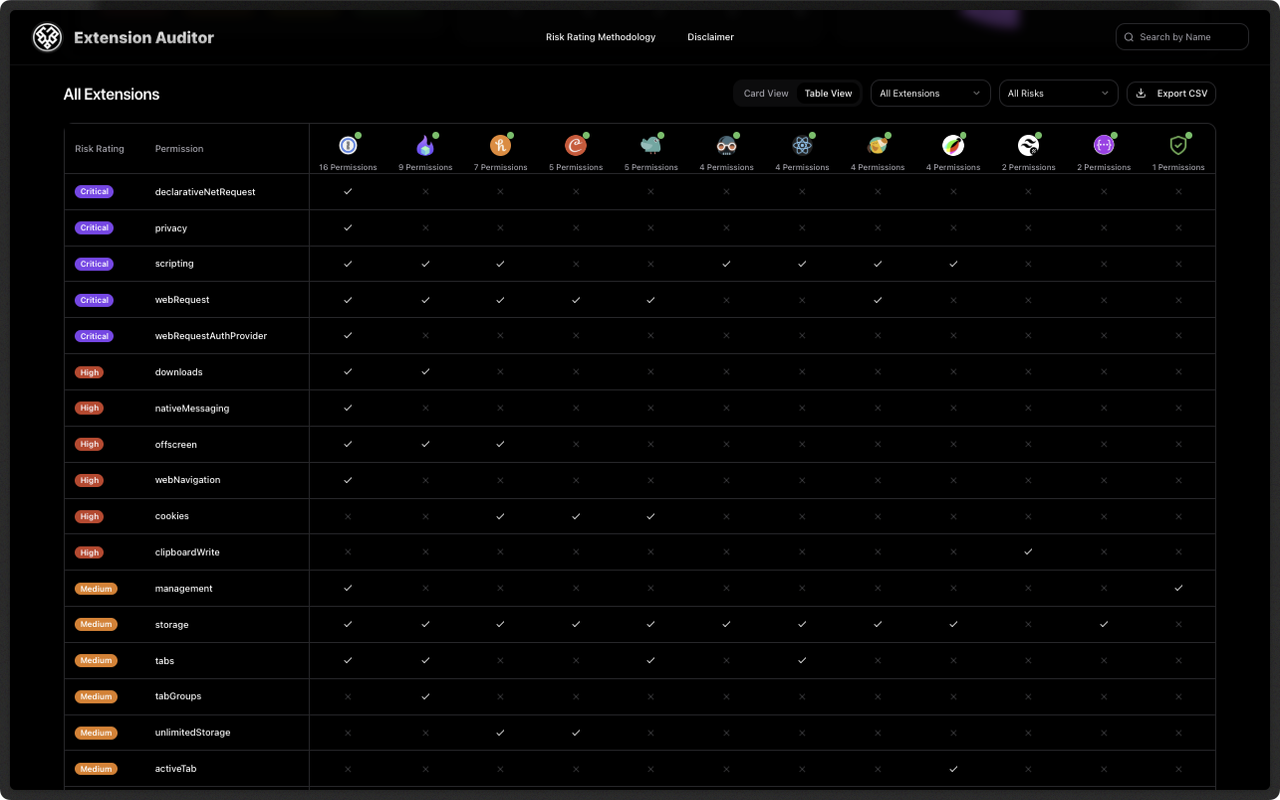1280x800 pixels.
Task: Select the colorful feather extension icon
Action: [x=953, y=146]
